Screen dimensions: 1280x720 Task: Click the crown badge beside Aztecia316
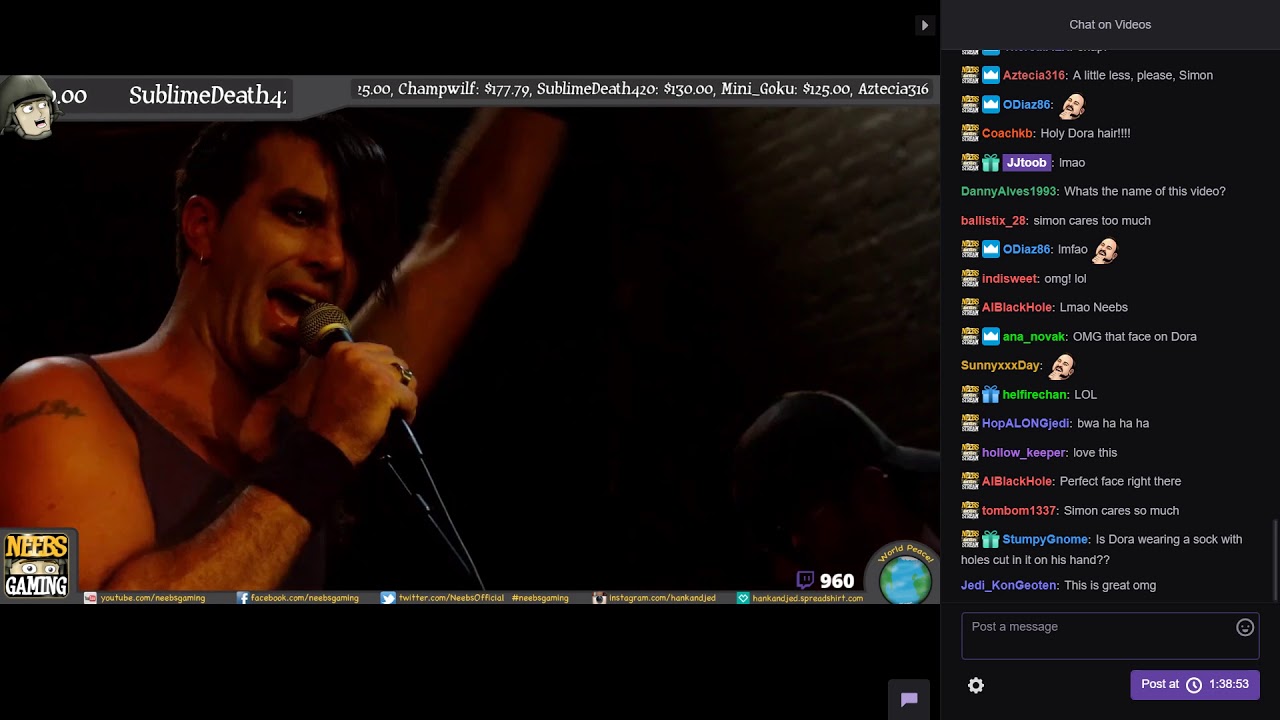(x=991, y=75)
